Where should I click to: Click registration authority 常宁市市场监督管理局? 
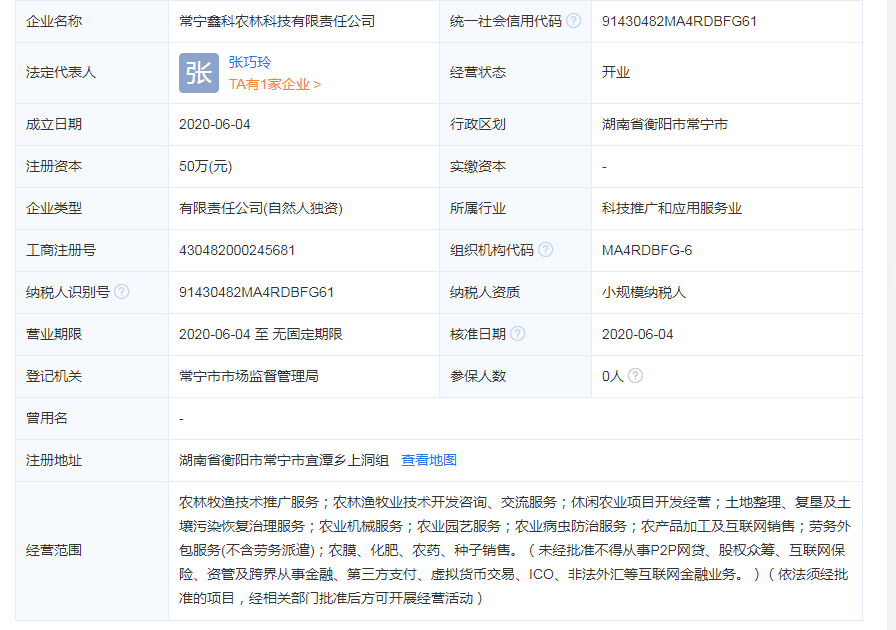point(249,376)
